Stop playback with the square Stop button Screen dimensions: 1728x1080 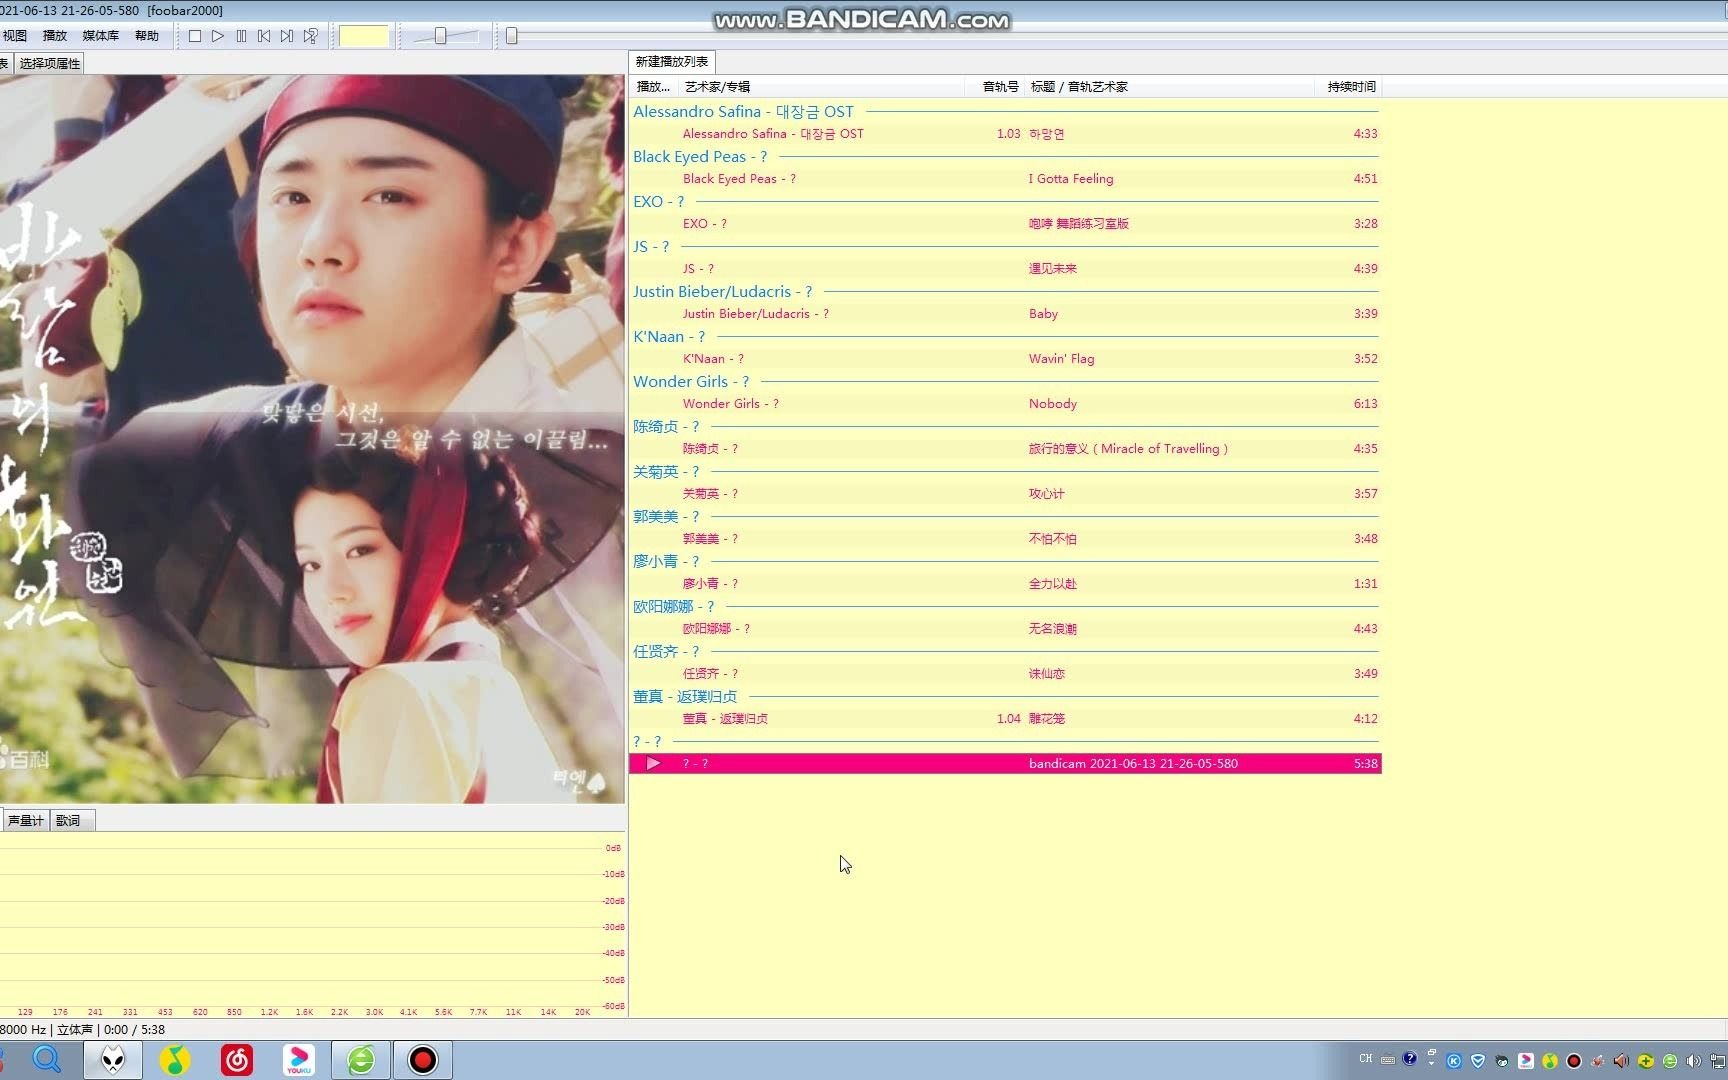point(195,36)
